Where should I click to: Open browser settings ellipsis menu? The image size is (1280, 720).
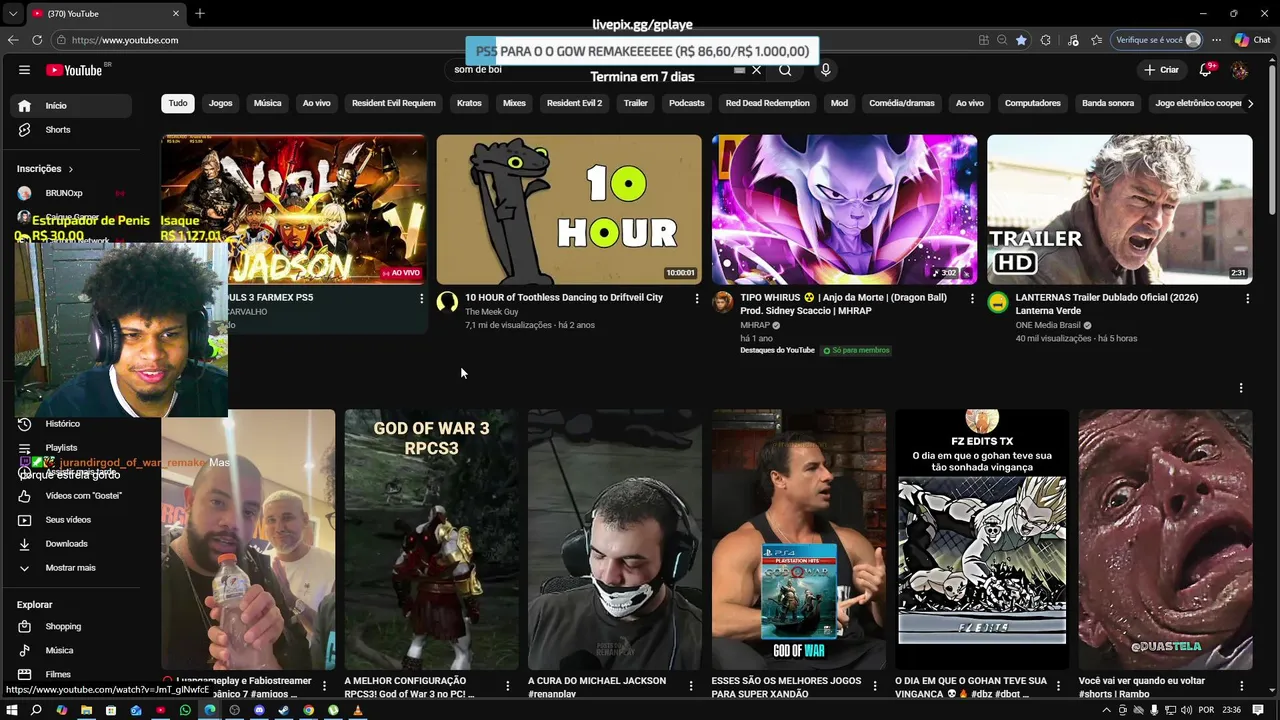coord(1216,40)
